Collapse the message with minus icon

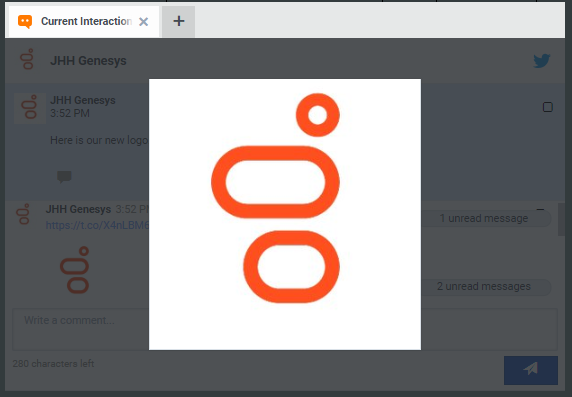point(540,209)
